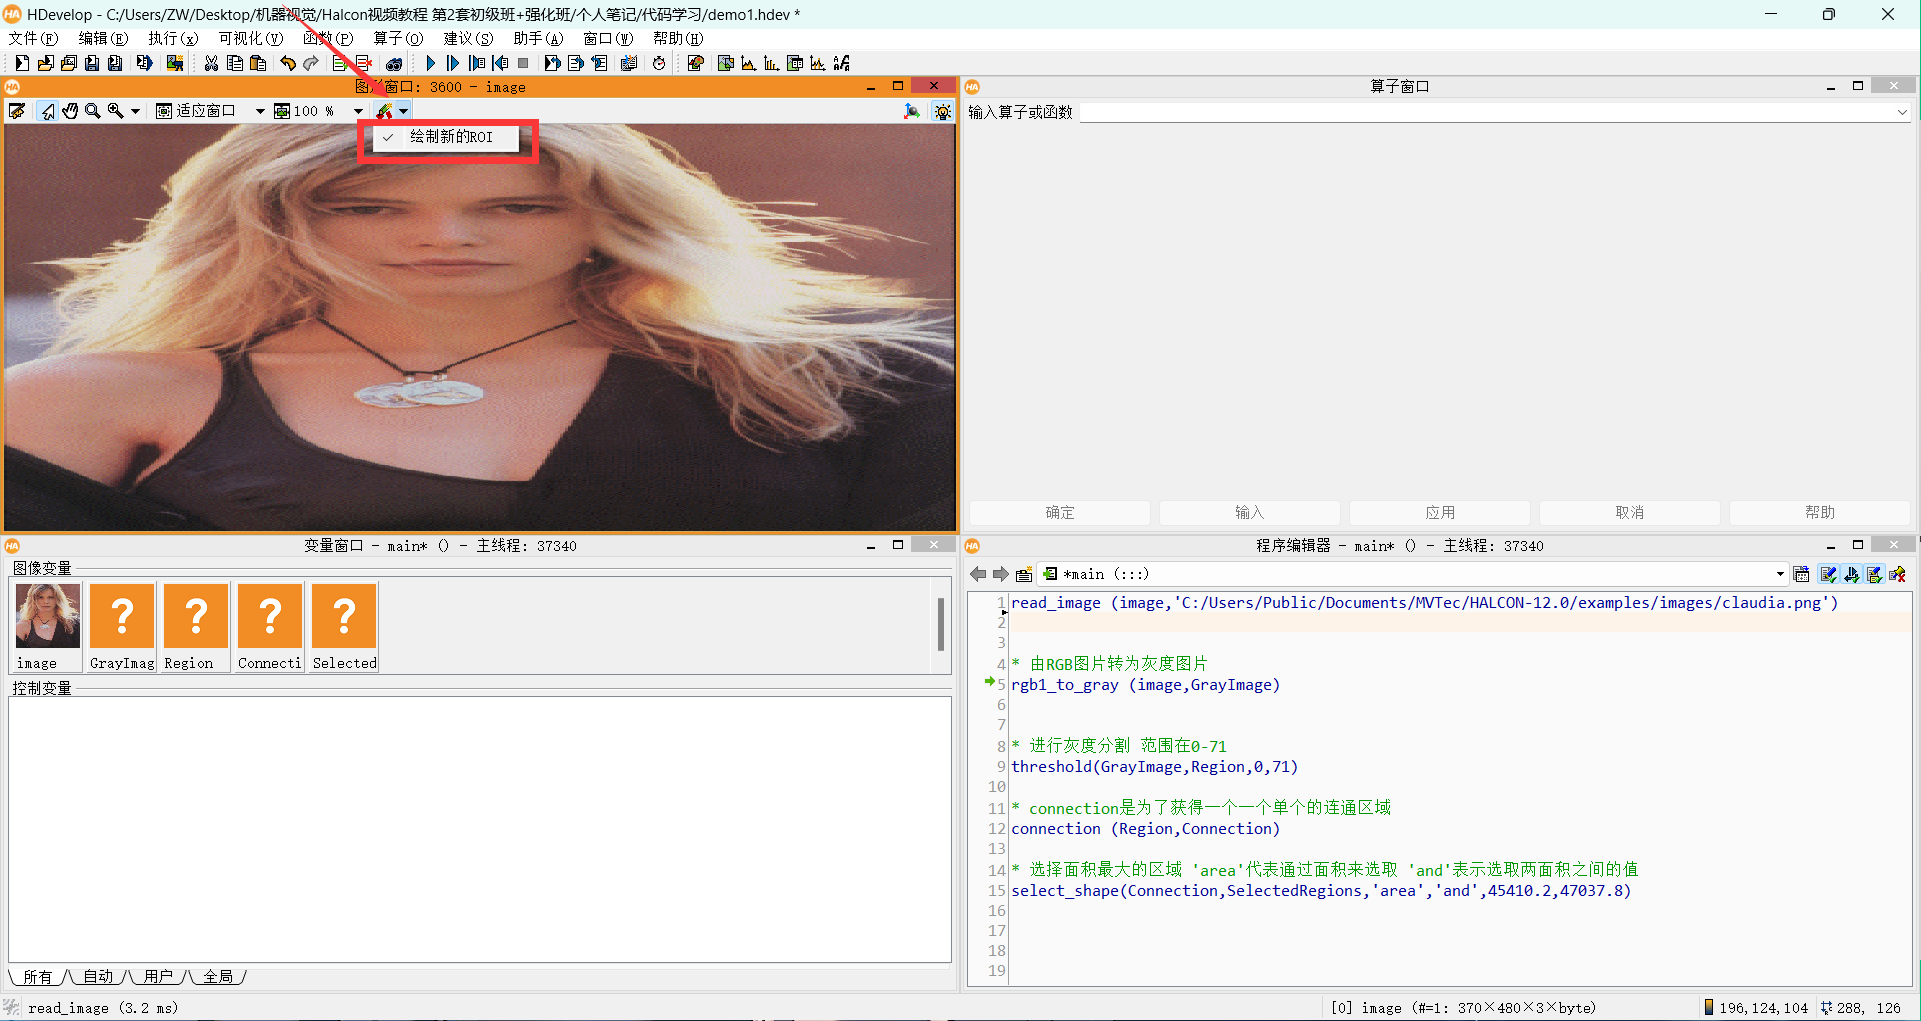Toggle the first highlighted editor option button

pos(1828,574)
